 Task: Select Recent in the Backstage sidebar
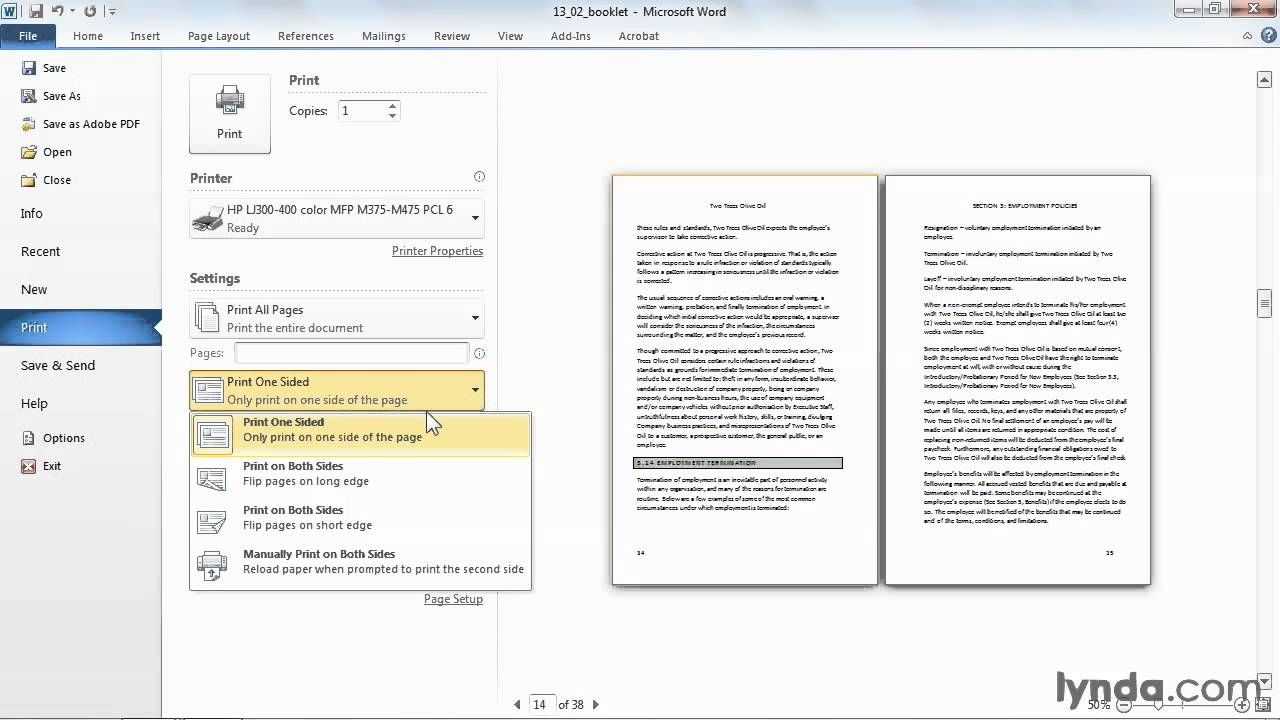[41, 251]
